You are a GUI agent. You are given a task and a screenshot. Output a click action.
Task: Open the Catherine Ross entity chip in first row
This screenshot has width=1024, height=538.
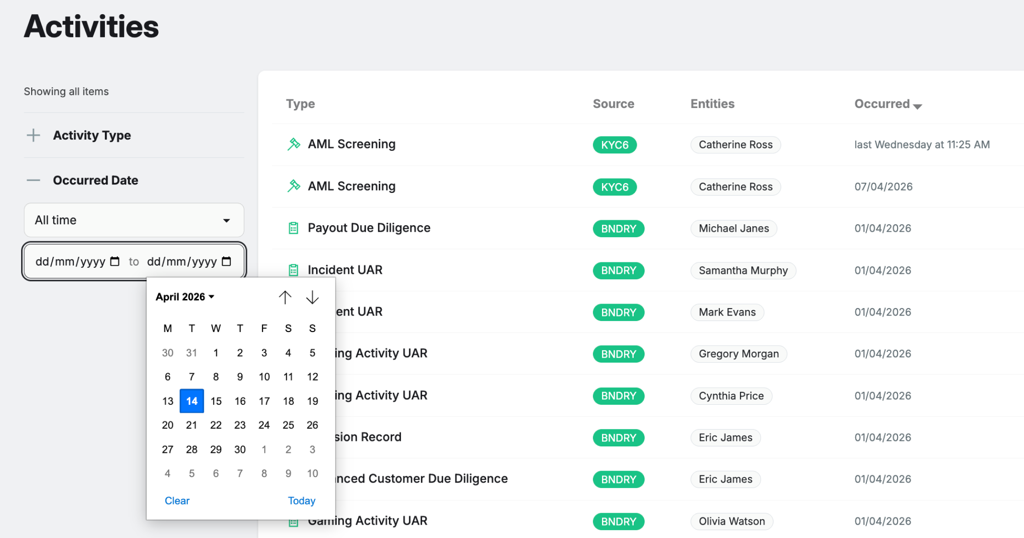click(x=735, y=145)
